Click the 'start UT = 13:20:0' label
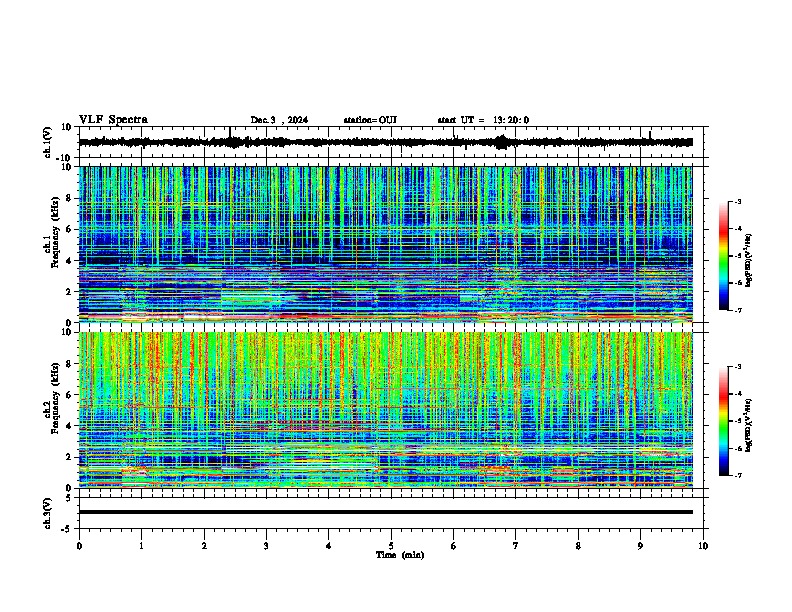 [x=483, y=120]
